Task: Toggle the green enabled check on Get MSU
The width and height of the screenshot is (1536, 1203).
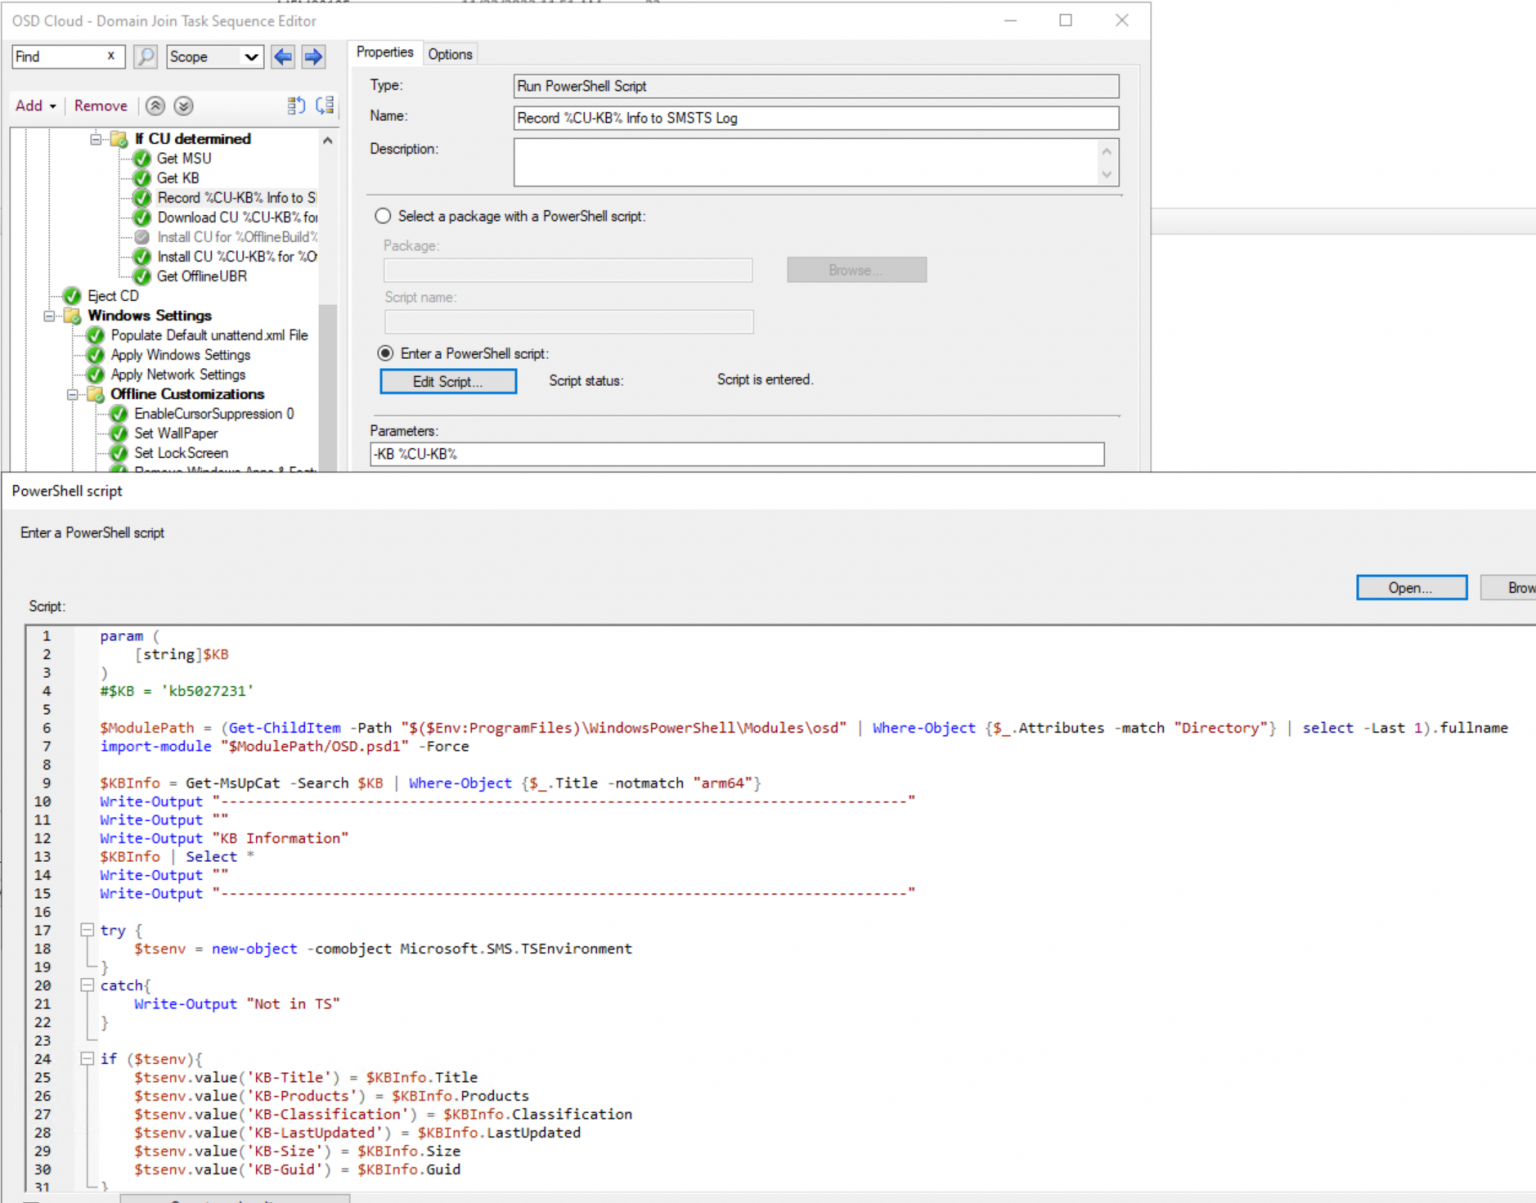Action: [141, 158]
